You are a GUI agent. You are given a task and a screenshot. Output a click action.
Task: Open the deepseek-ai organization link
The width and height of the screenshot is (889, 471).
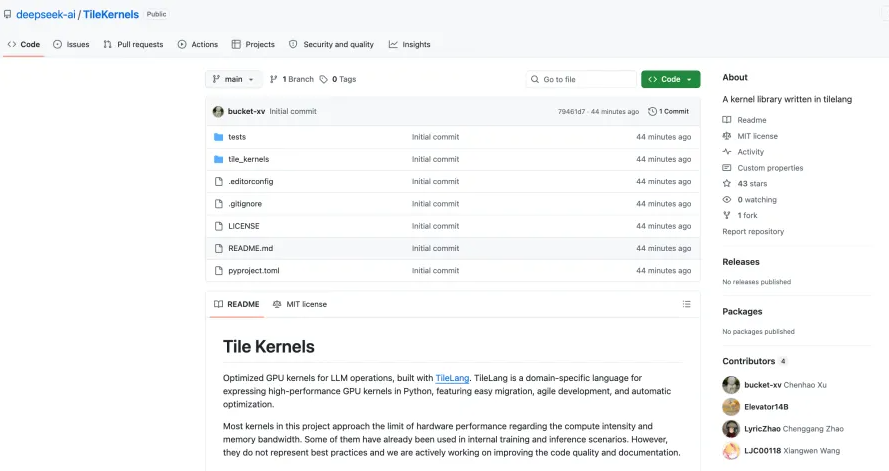(x=45, y=15)
